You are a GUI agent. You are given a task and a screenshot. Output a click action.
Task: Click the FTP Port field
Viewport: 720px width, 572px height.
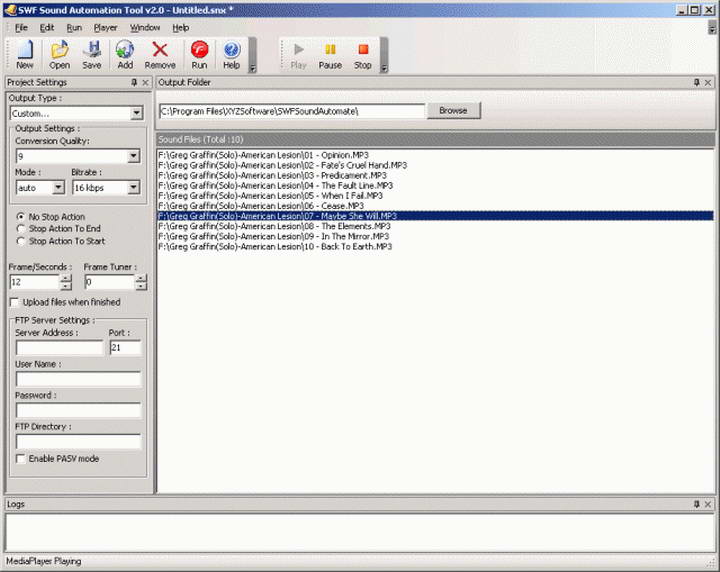(x=125, y=348)
